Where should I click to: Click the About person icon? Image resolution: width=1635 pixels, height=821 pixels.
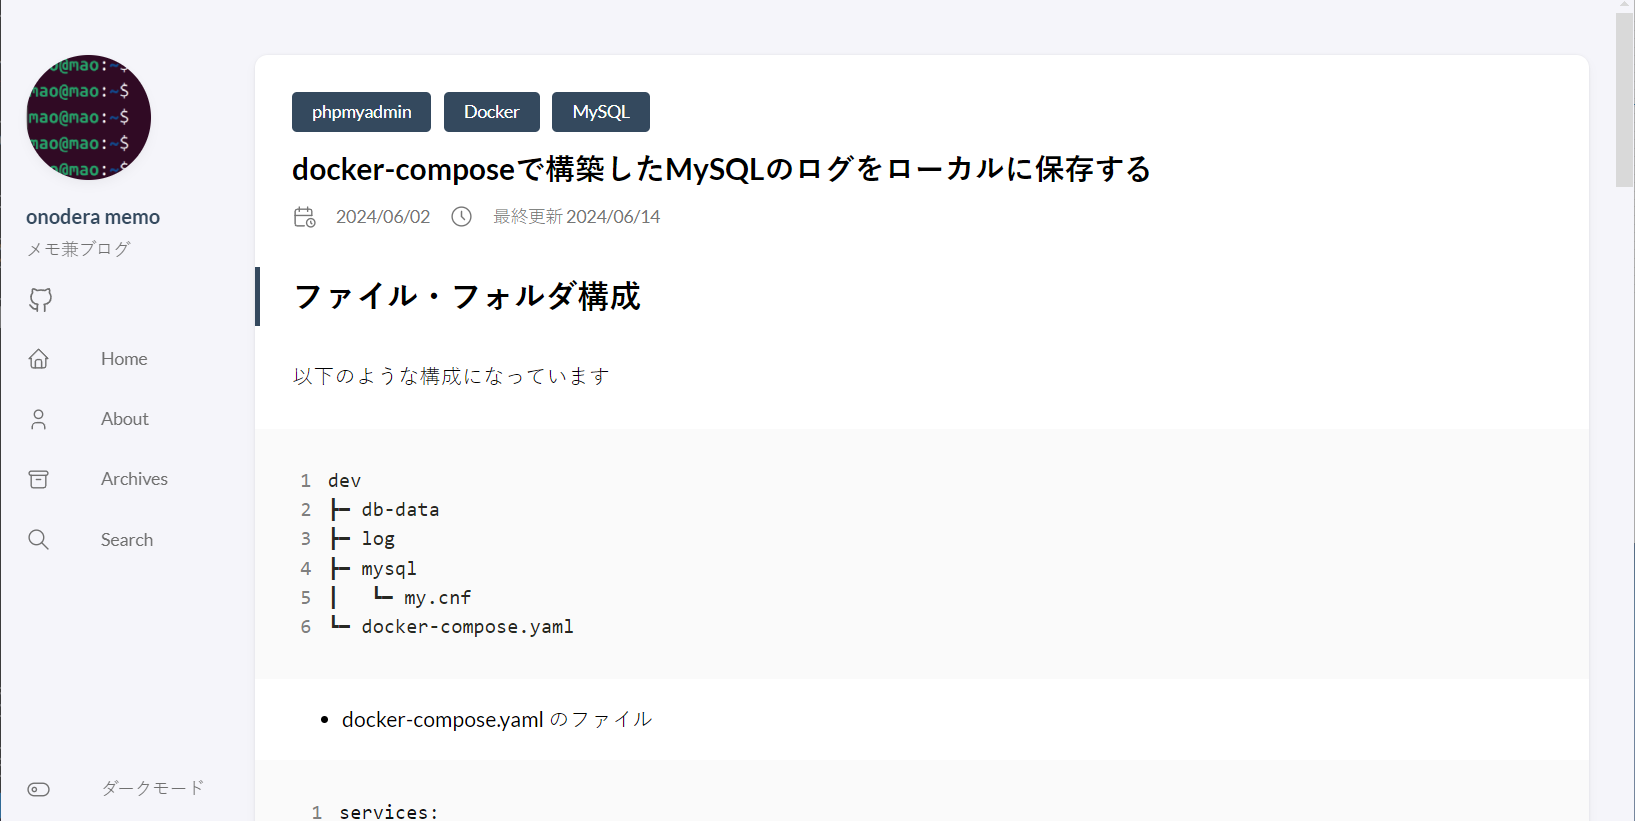39,419
